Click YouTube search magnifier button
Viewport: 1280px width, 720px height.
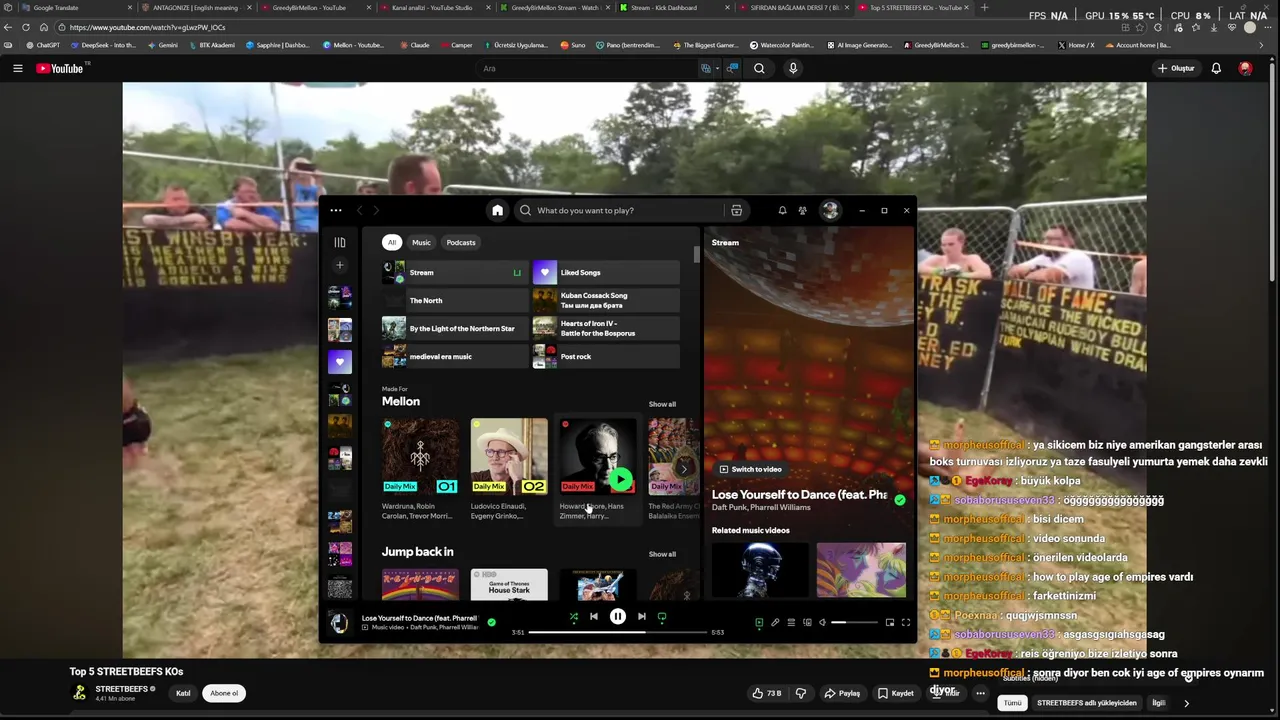pyautogui.click(x=759, y=68)
